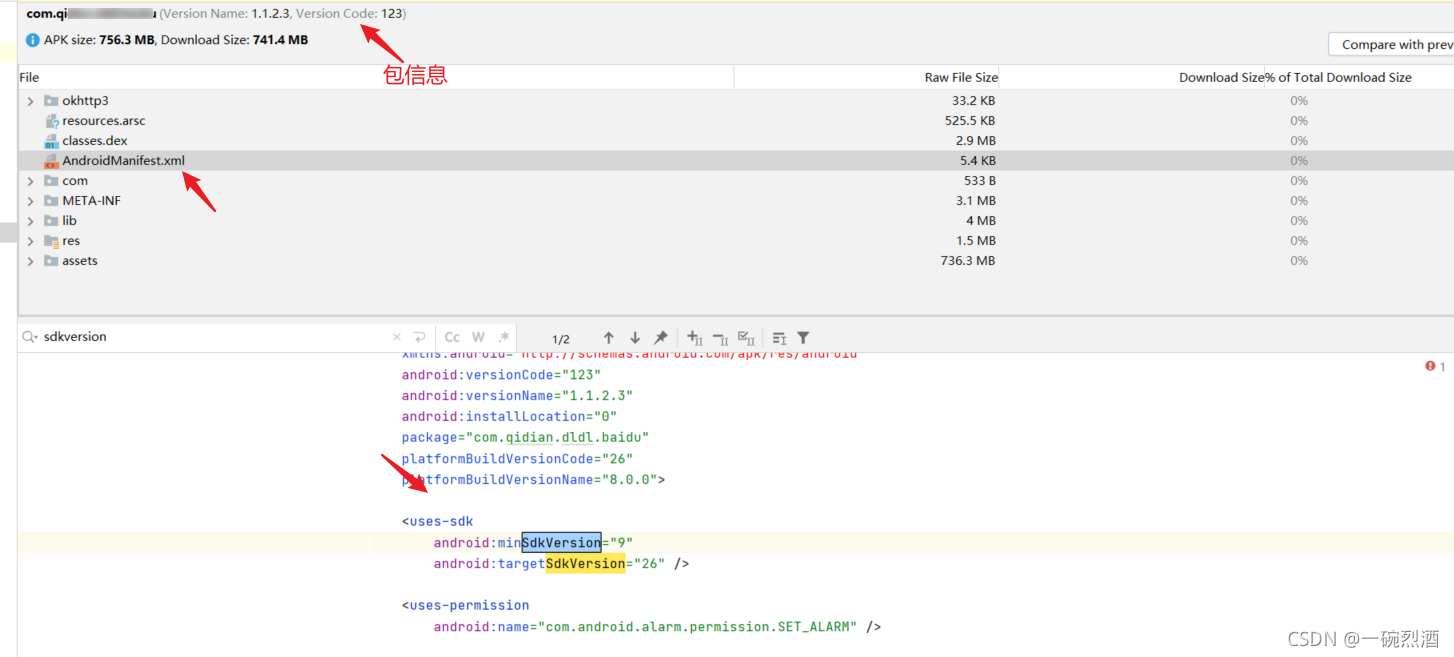Click the previous occurrence up arrow

[x=609, y=337]
